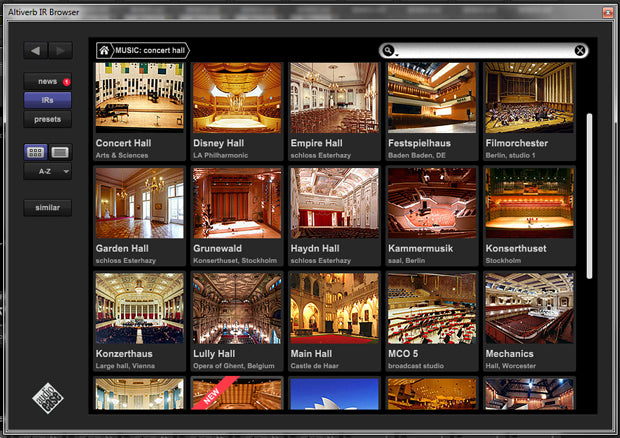The width and height of the screenshot is (620, 438).
Task: Click the 'Hall, Worcester' subtitle
Action: 510,366
